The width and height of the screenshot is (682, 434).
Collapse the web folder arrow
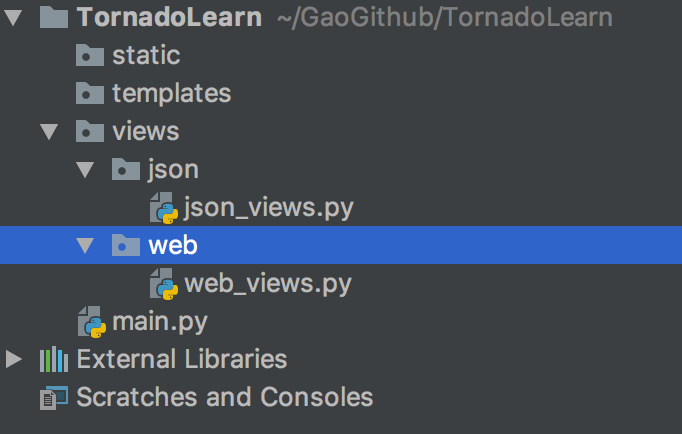[x=84, y=245]
